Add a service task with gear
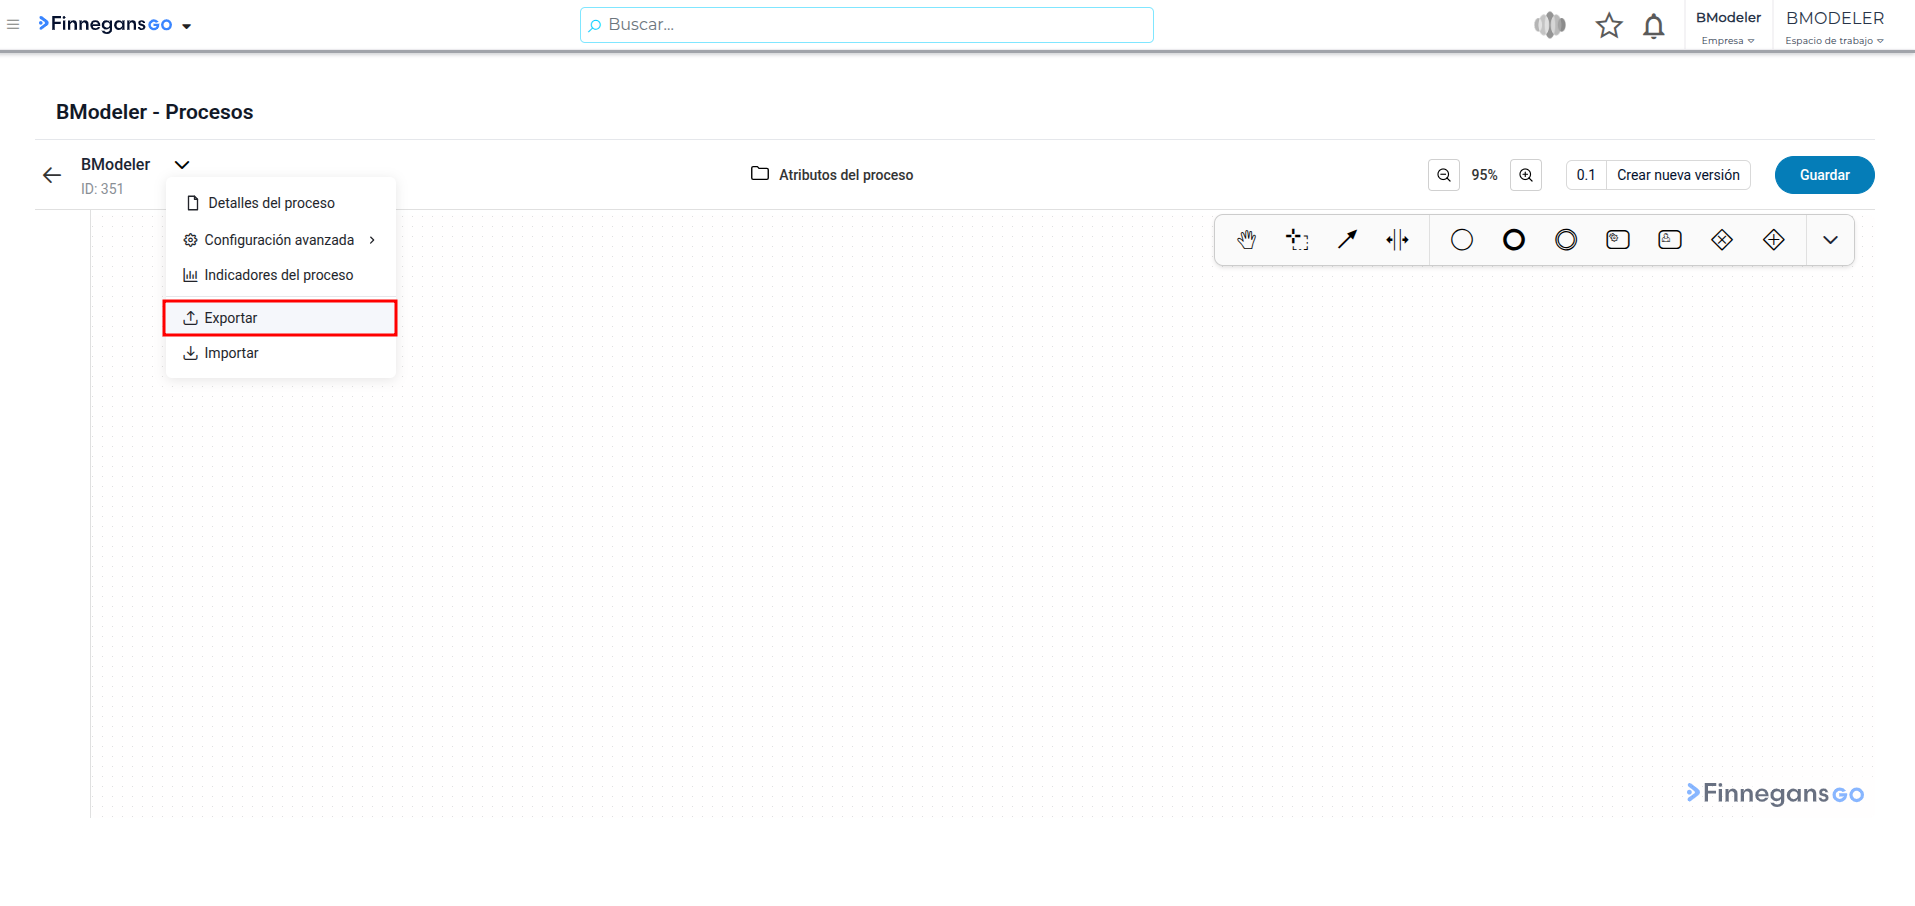 point(1618,240)
